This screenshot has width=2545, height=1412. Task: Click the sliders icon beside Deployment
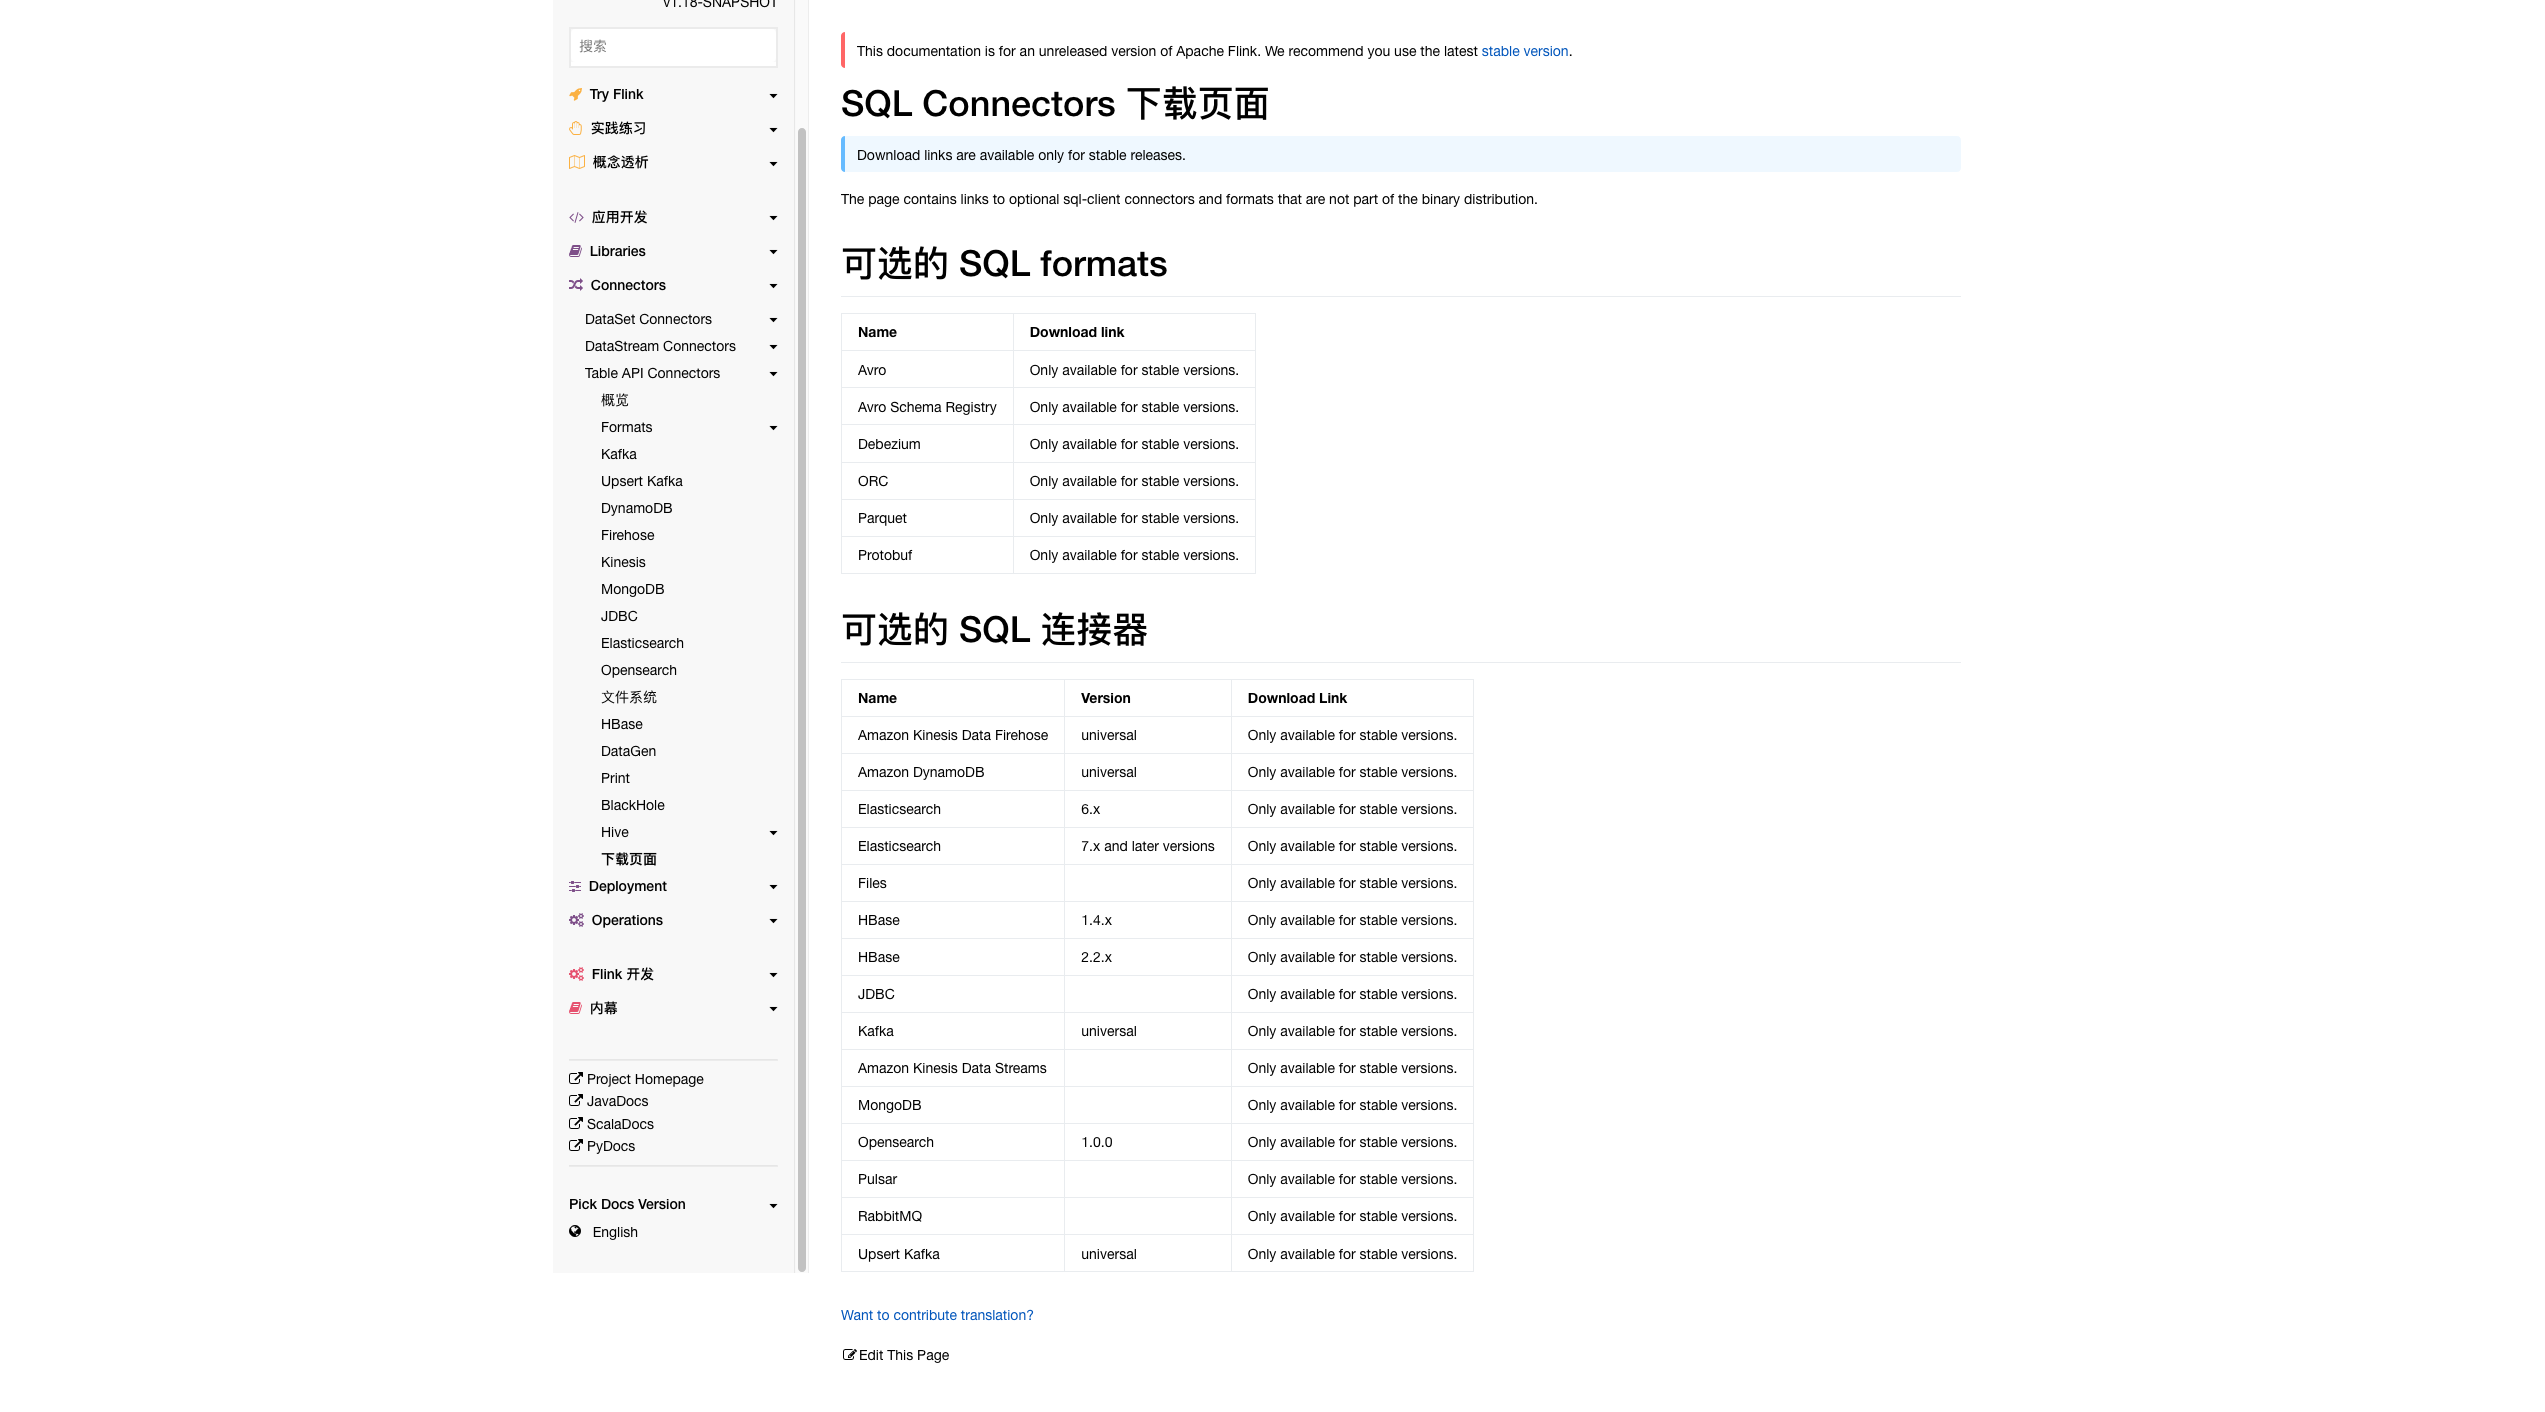coord(575,886)
